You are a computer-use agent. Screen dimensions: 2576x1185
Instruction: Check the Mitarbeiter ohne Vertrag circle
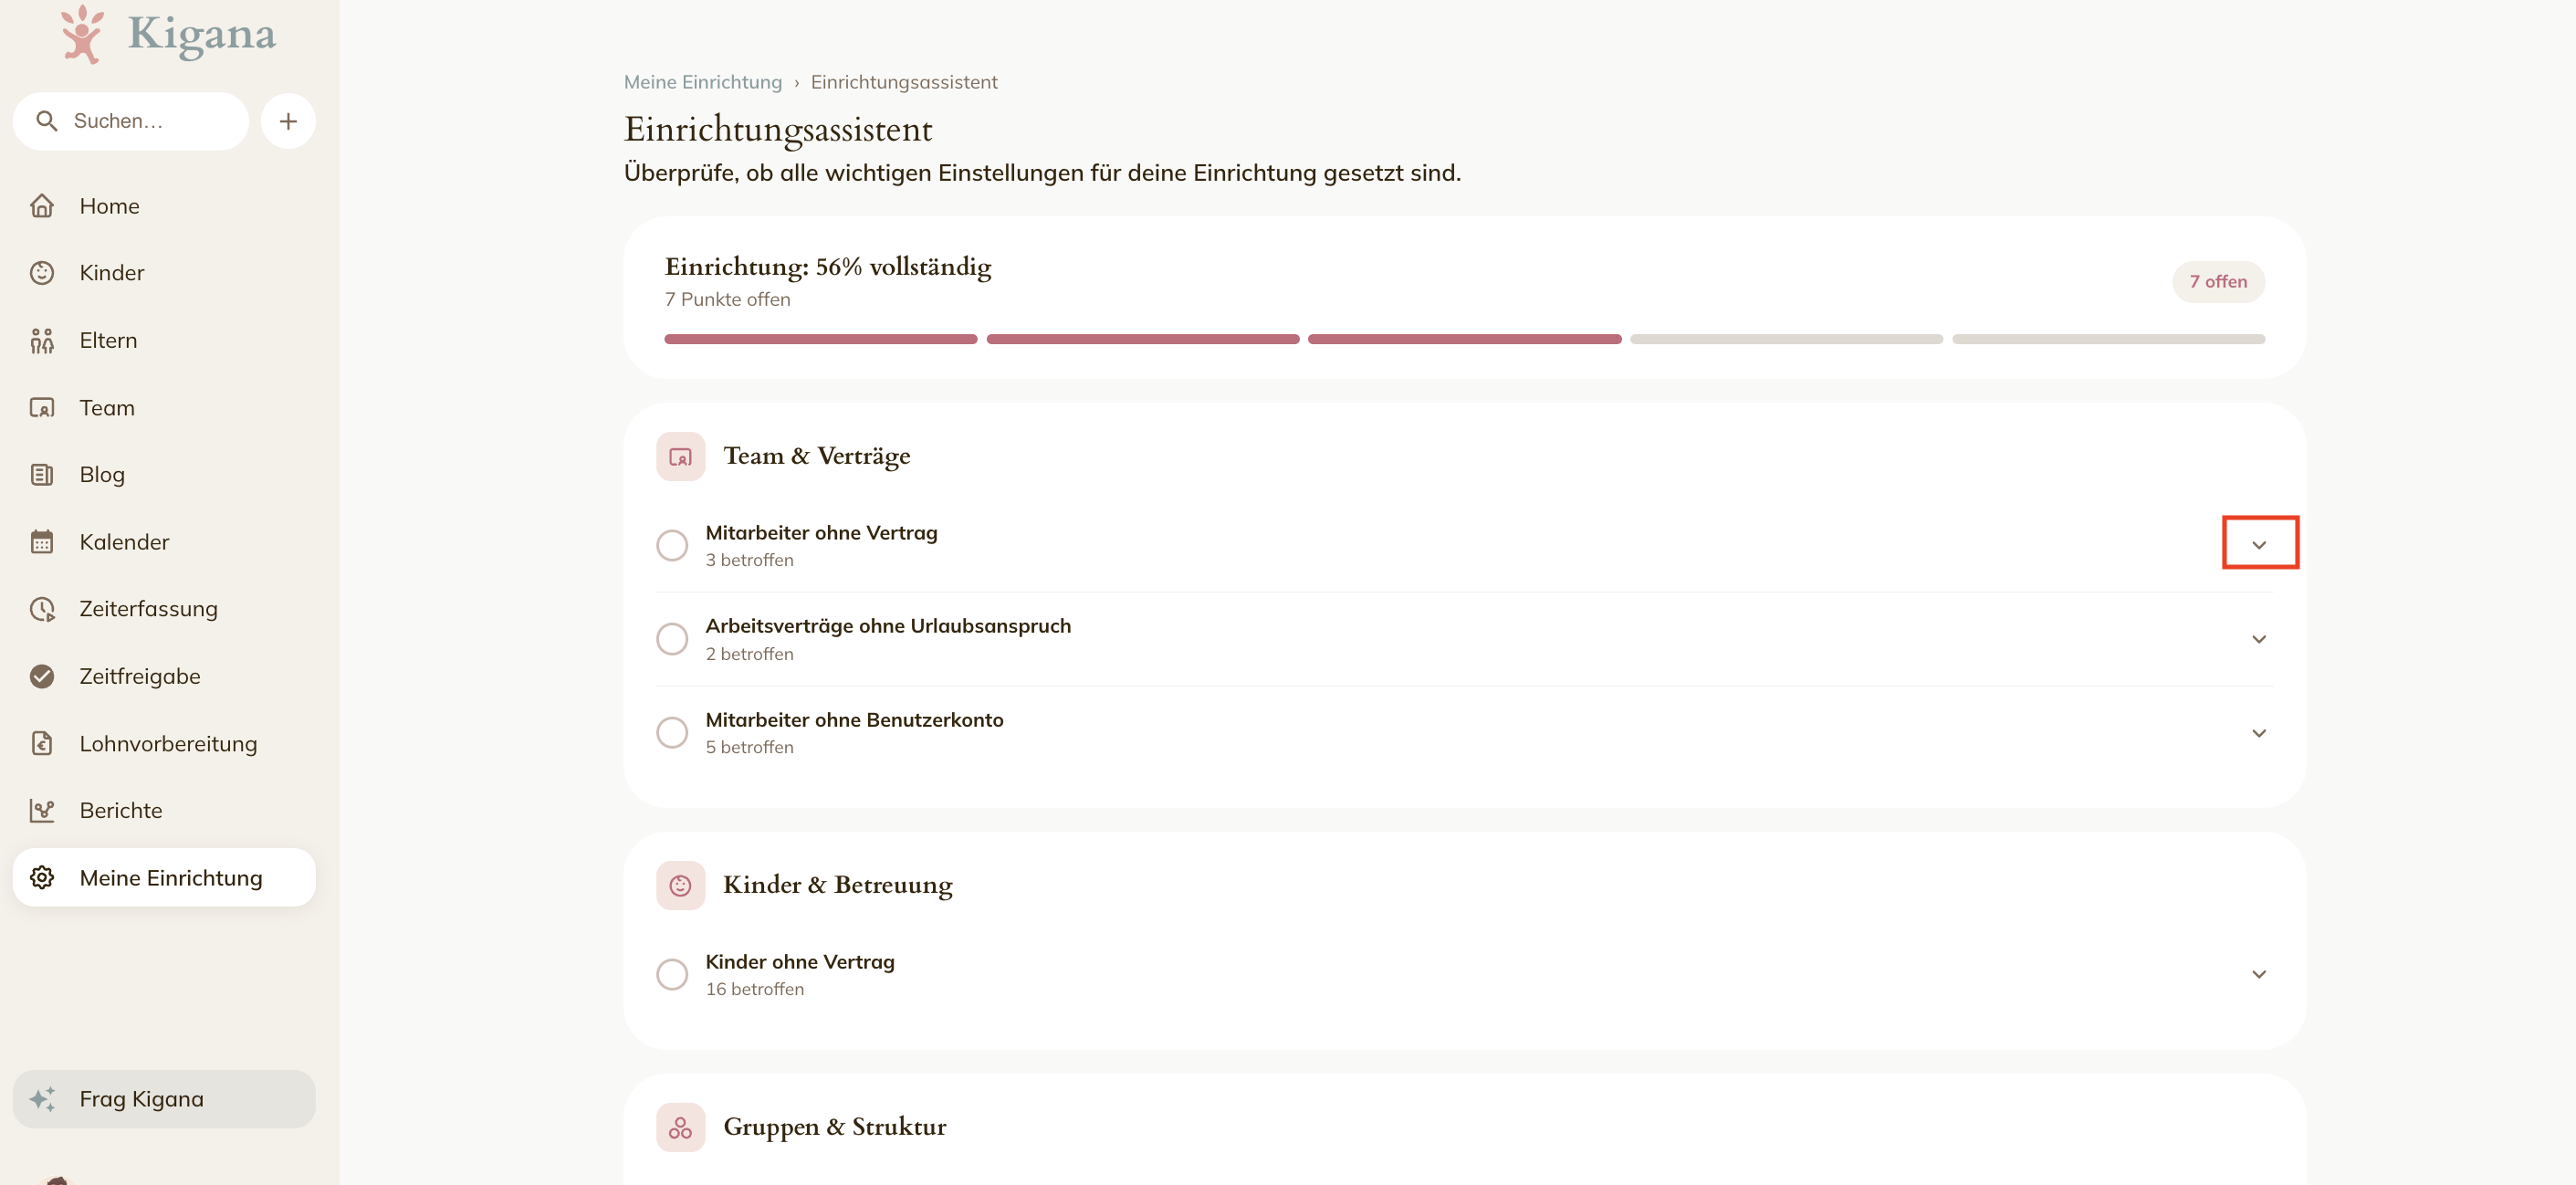pyautogui.click(x=672, y=545)
